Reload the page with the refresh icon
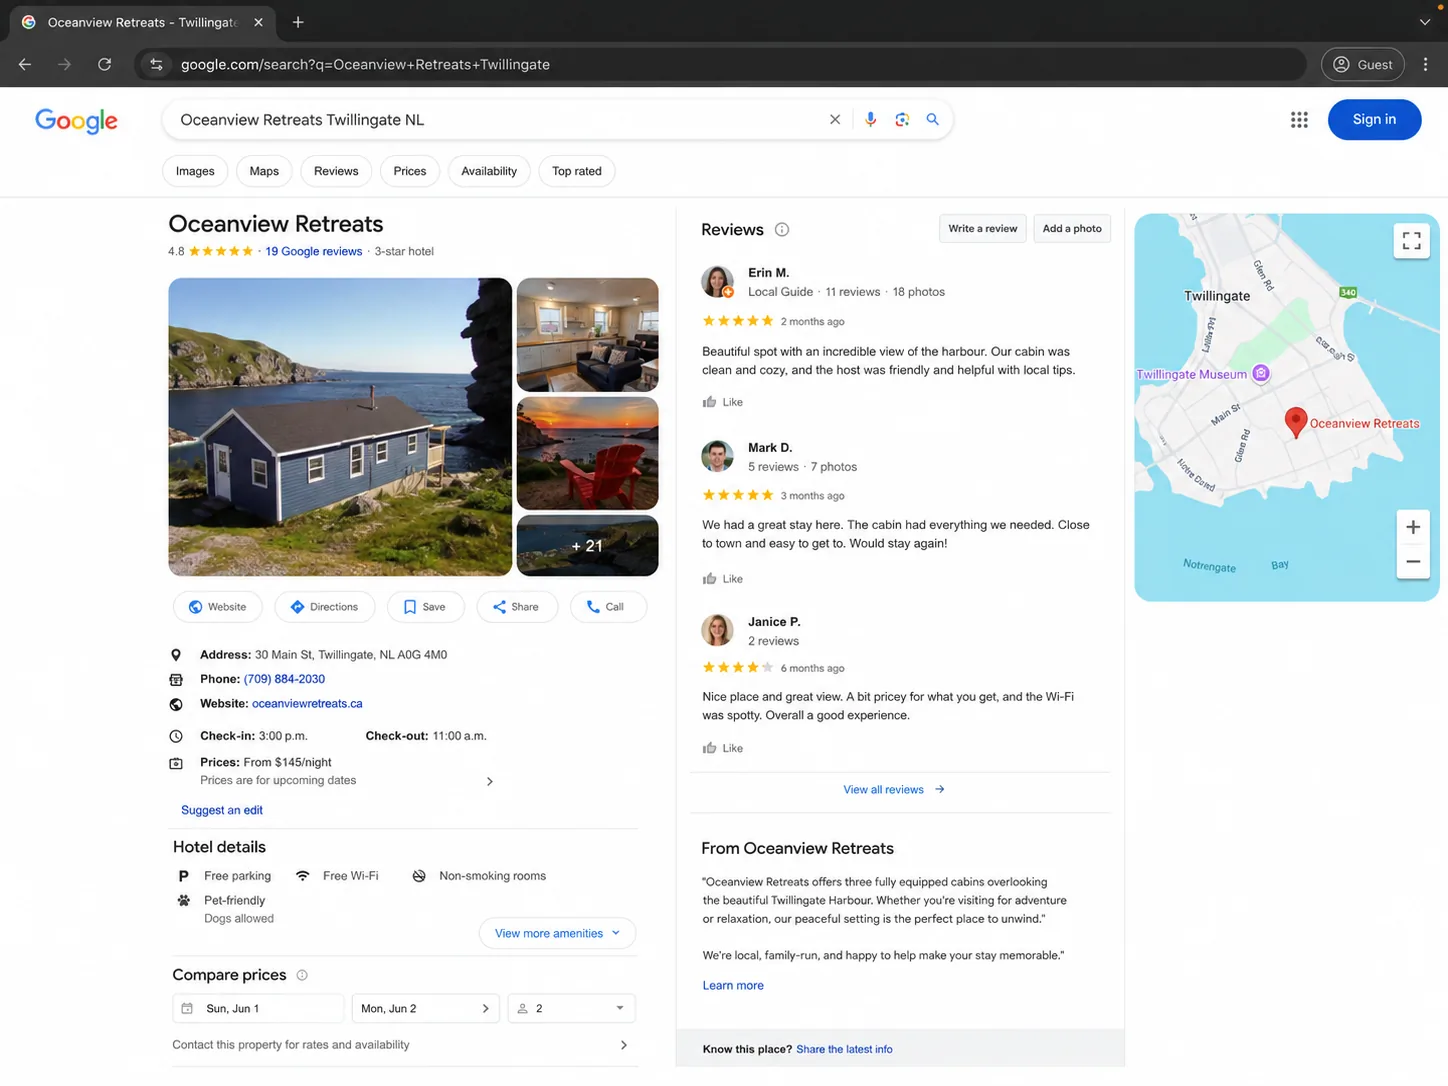 104,64
